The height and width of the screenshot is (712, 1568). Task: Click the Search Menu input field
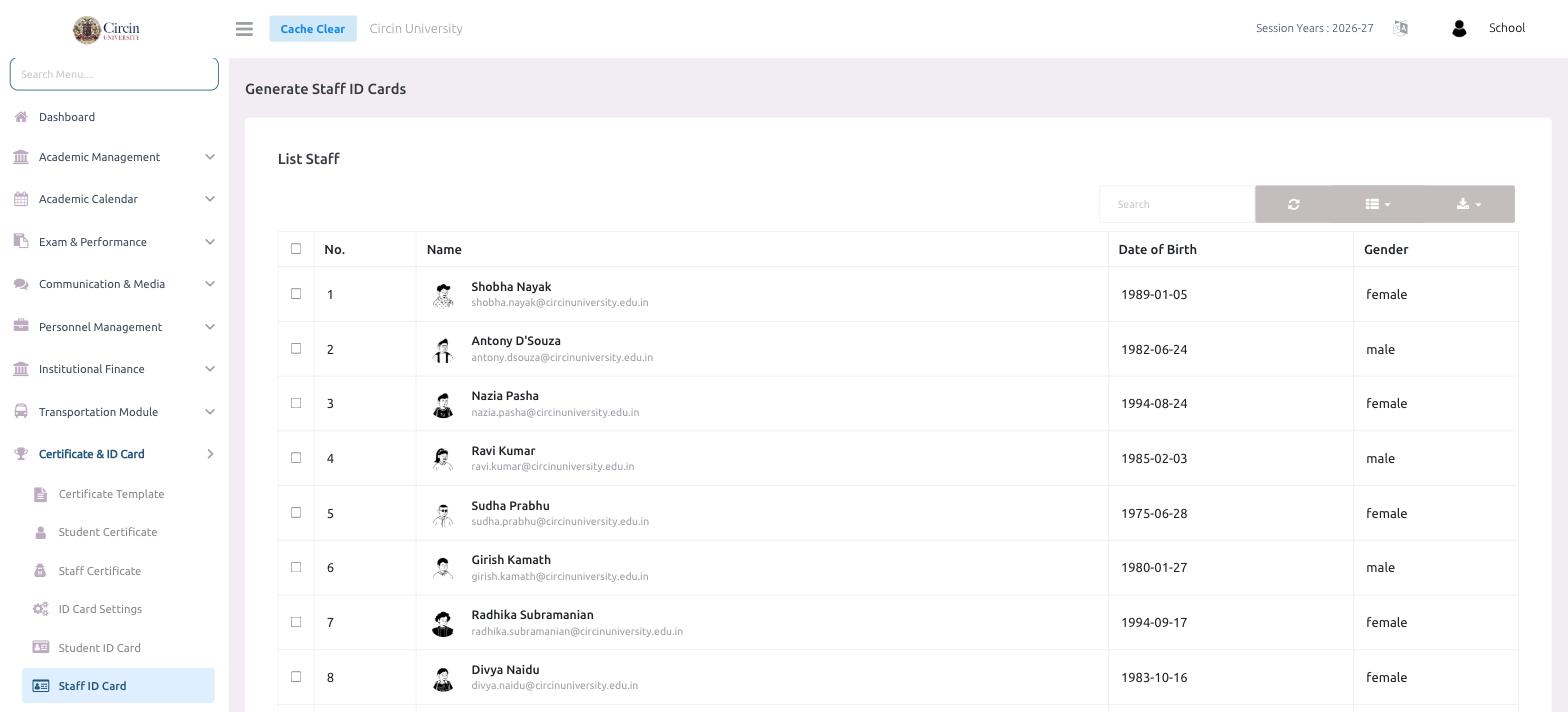point(114,74)
